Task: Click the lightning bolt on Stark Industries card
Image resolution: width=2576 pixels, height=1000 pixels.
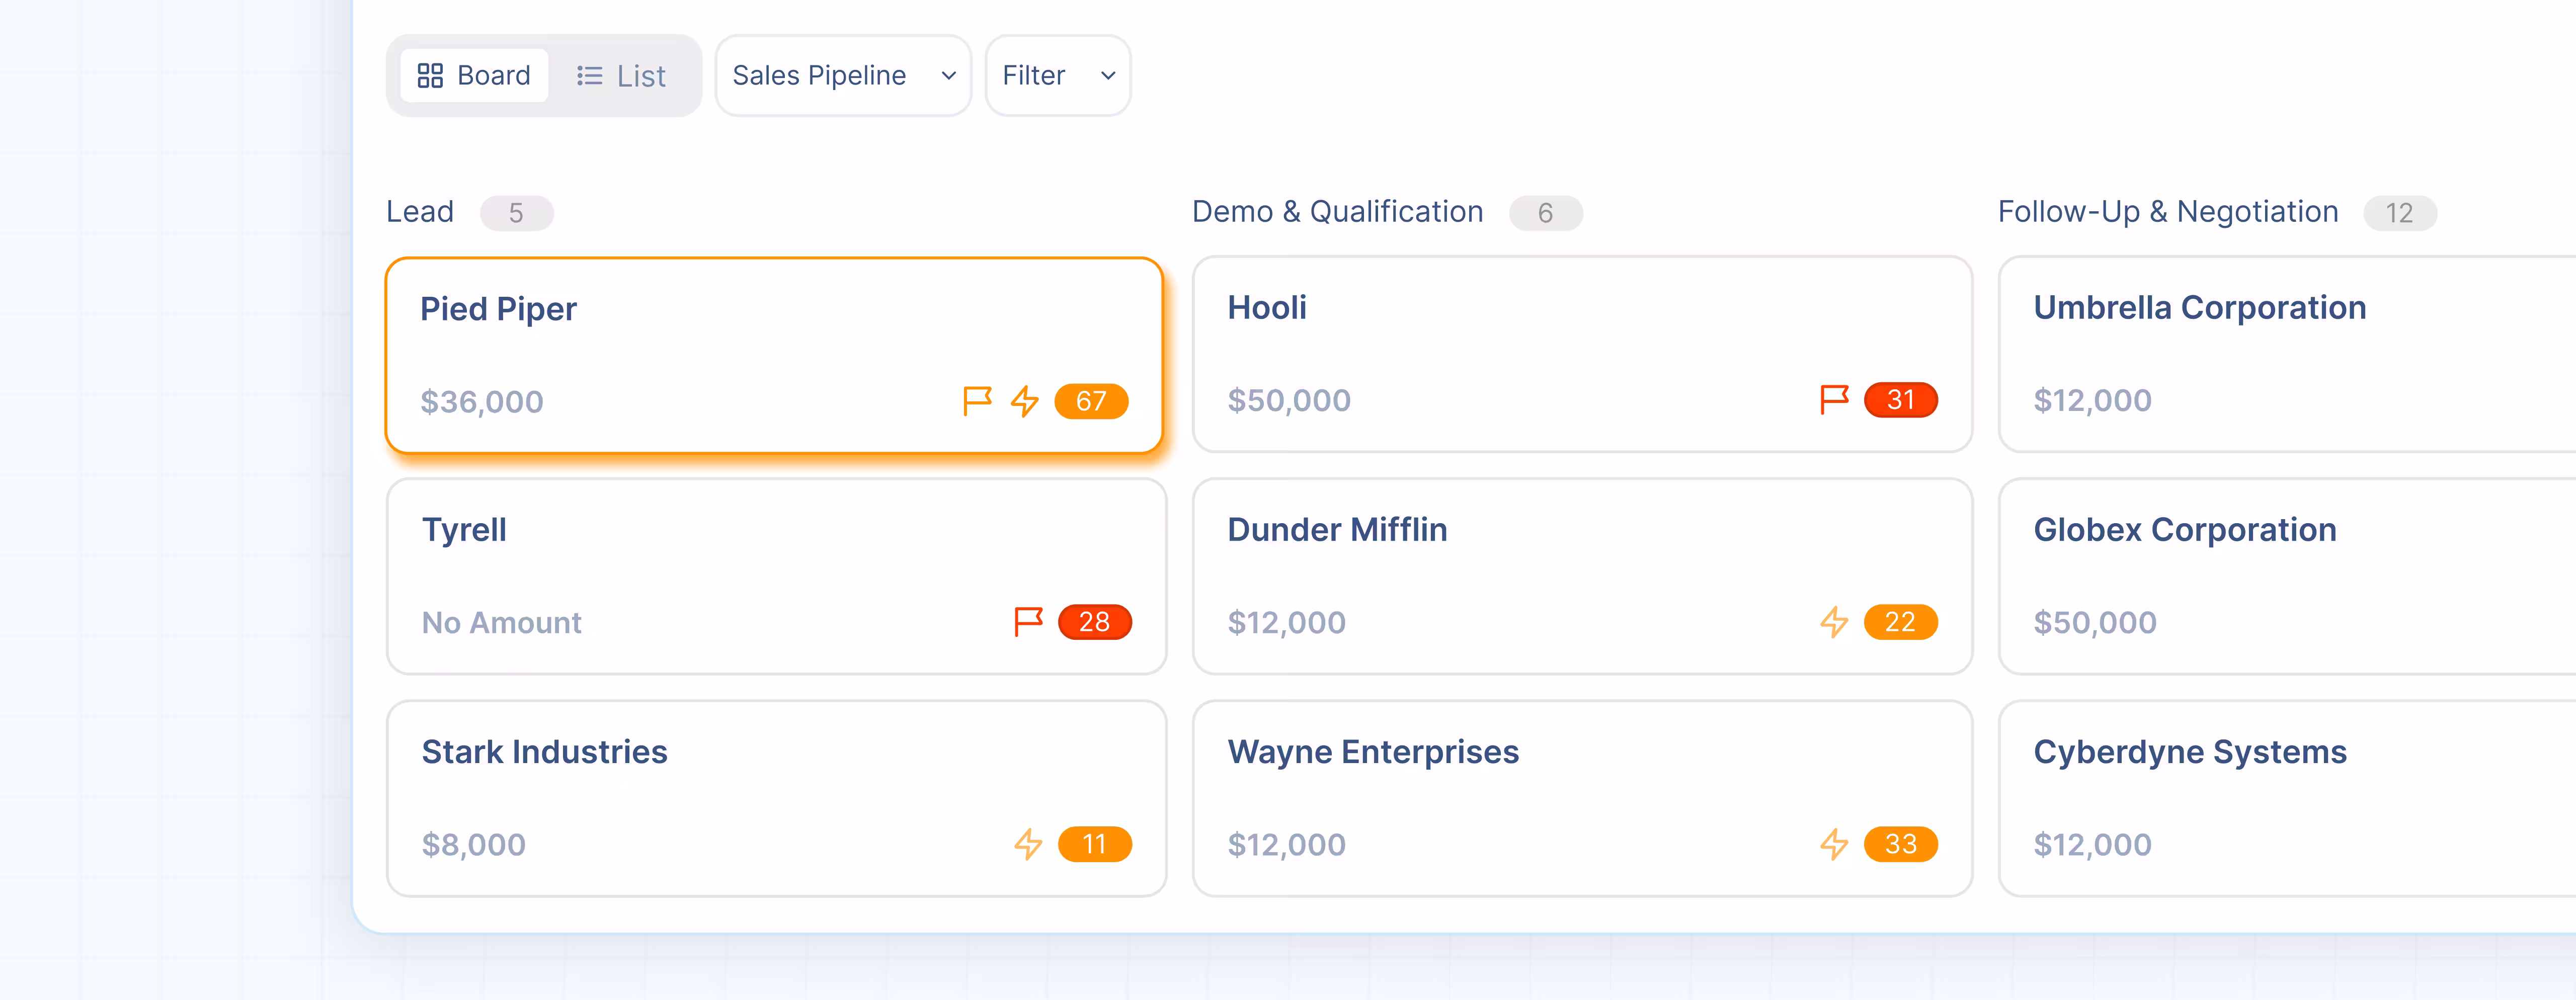Action: tap(1028, 844)
